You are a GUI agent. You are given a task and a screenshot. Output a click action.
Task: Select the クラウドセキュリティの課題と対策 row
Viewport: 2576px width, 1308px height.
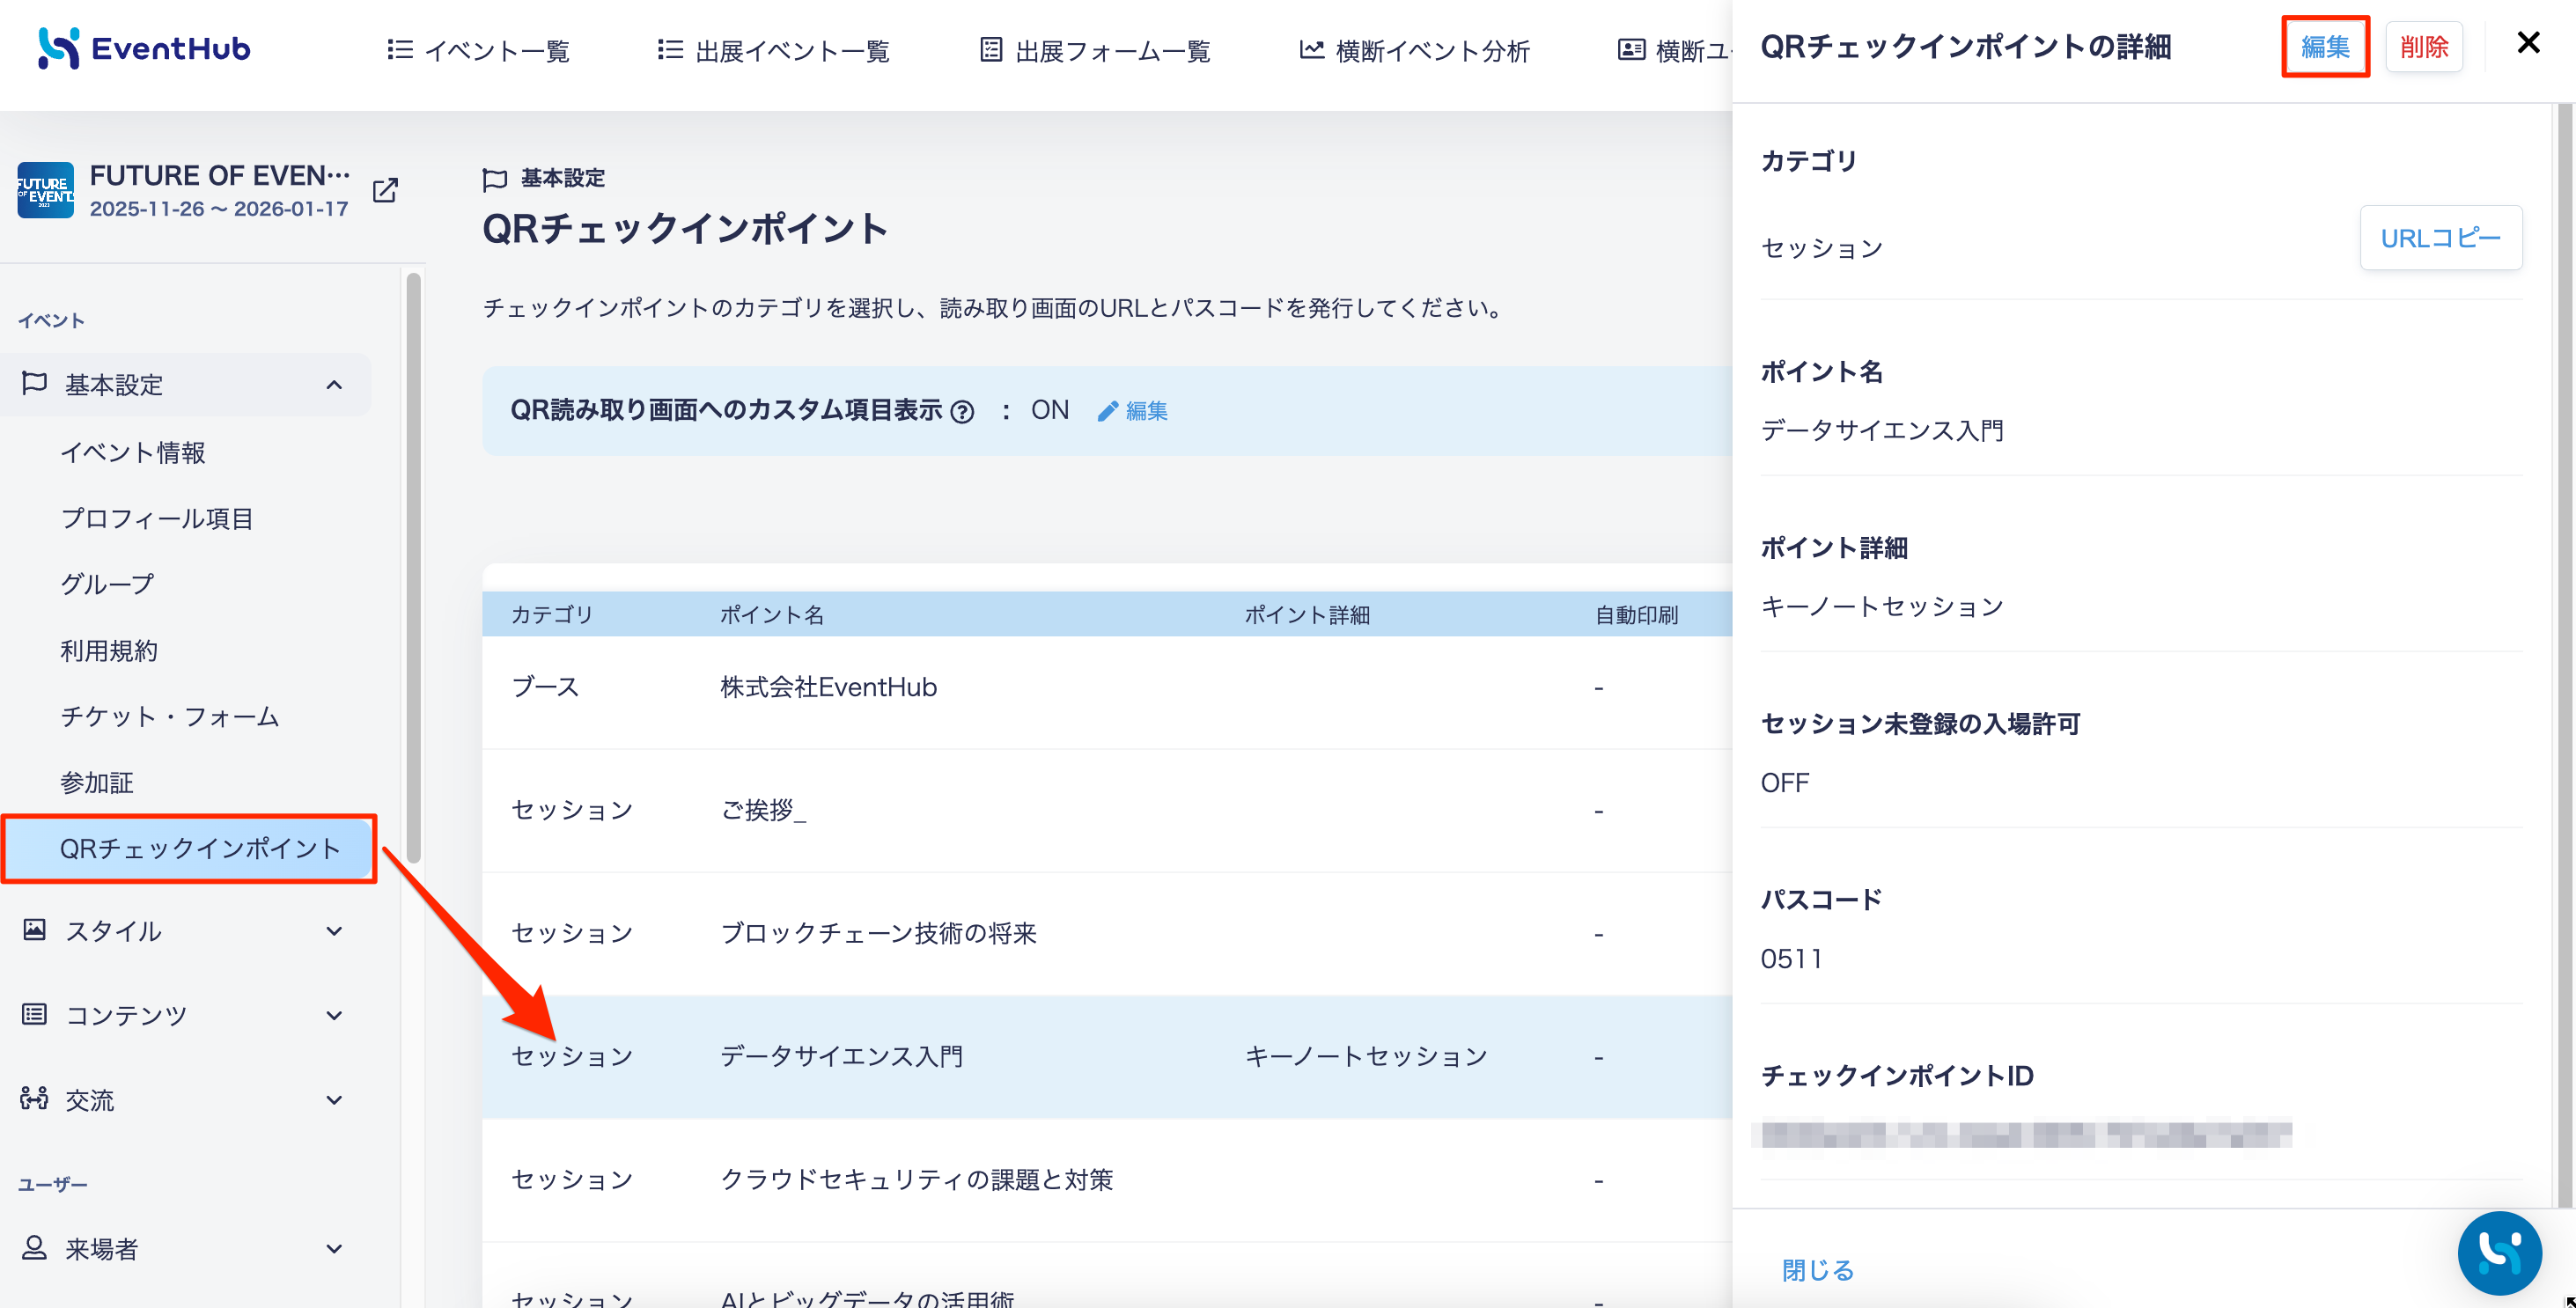coord(1107,1180)
